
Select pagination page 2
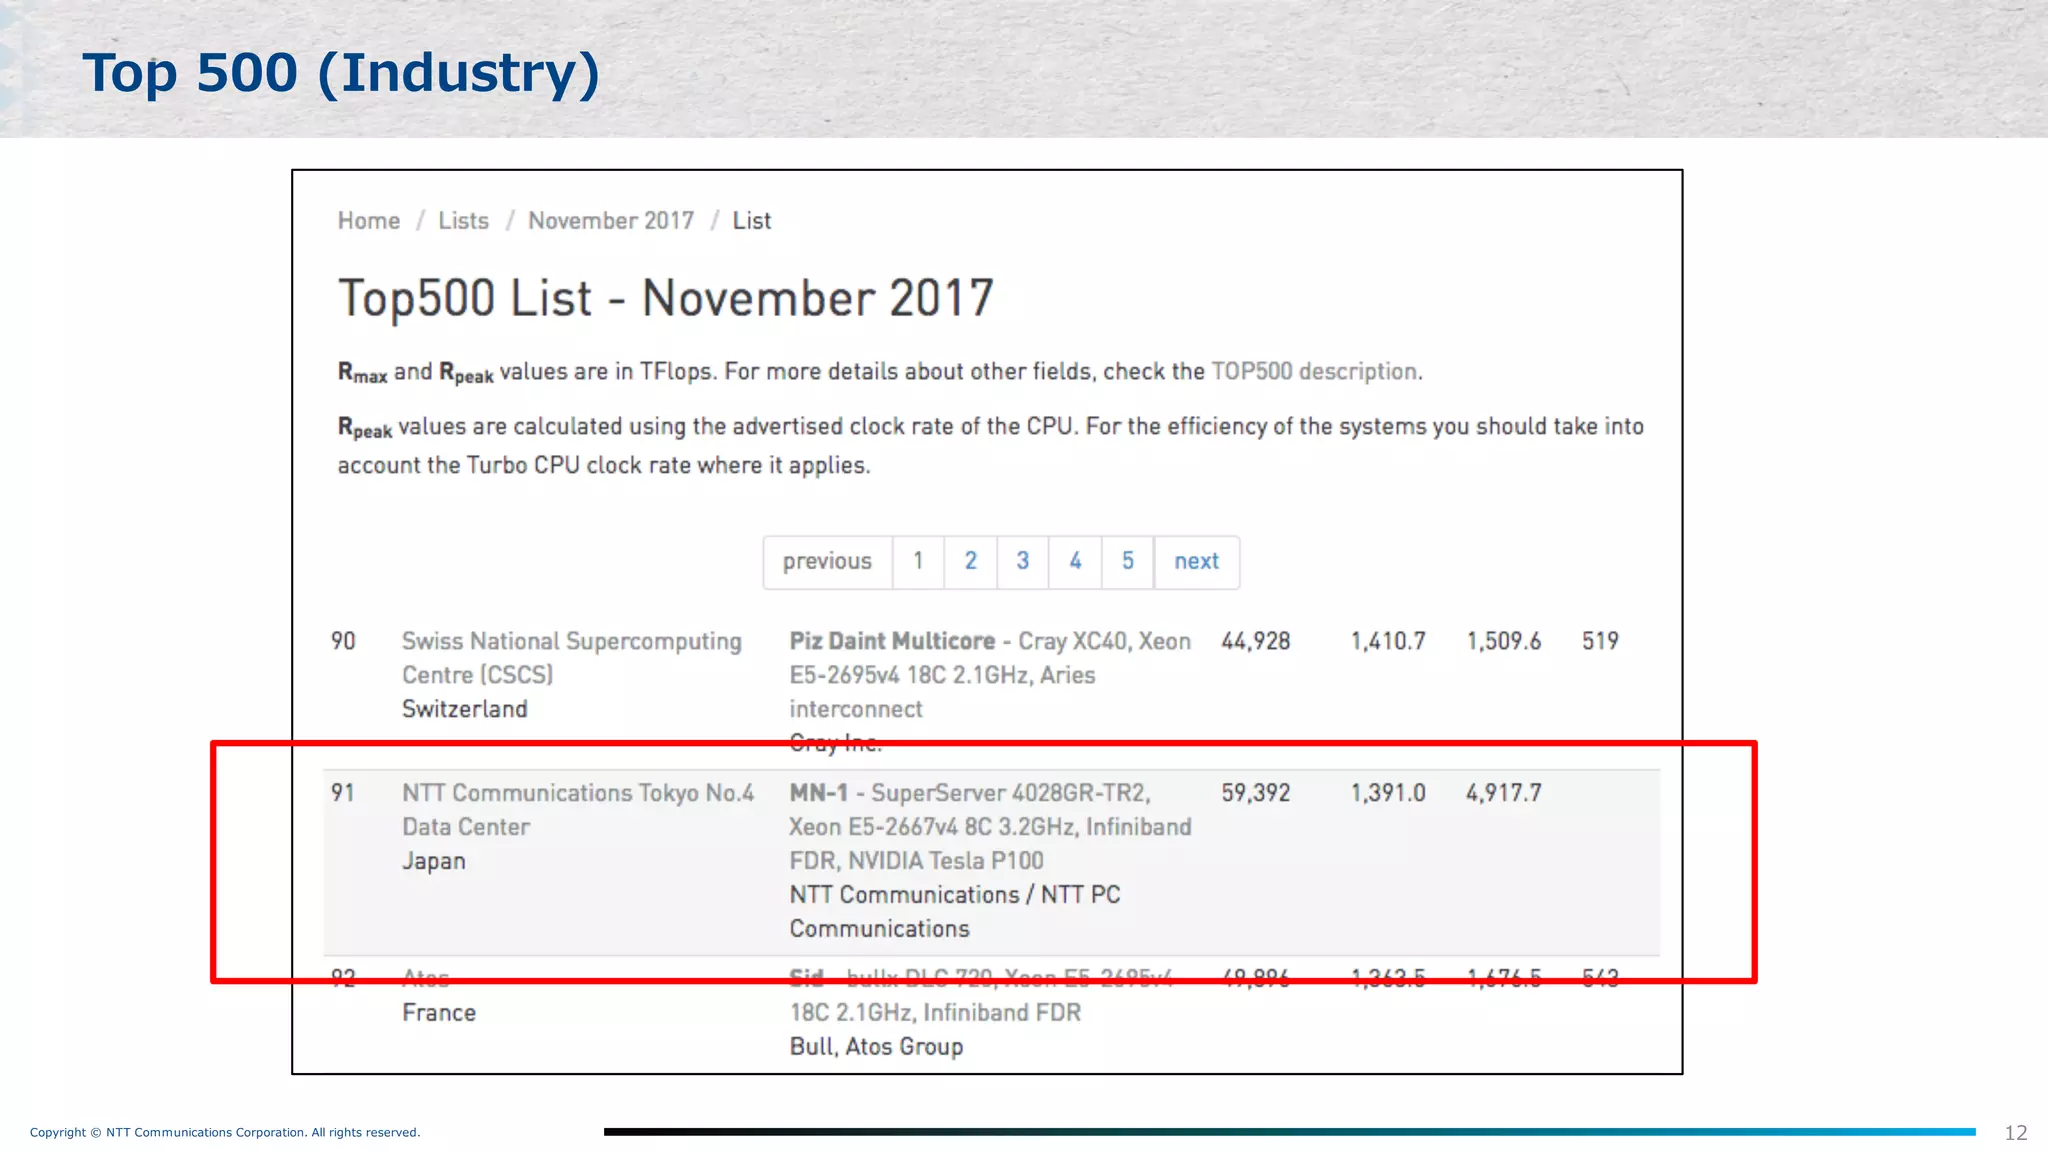coord(970,561)
